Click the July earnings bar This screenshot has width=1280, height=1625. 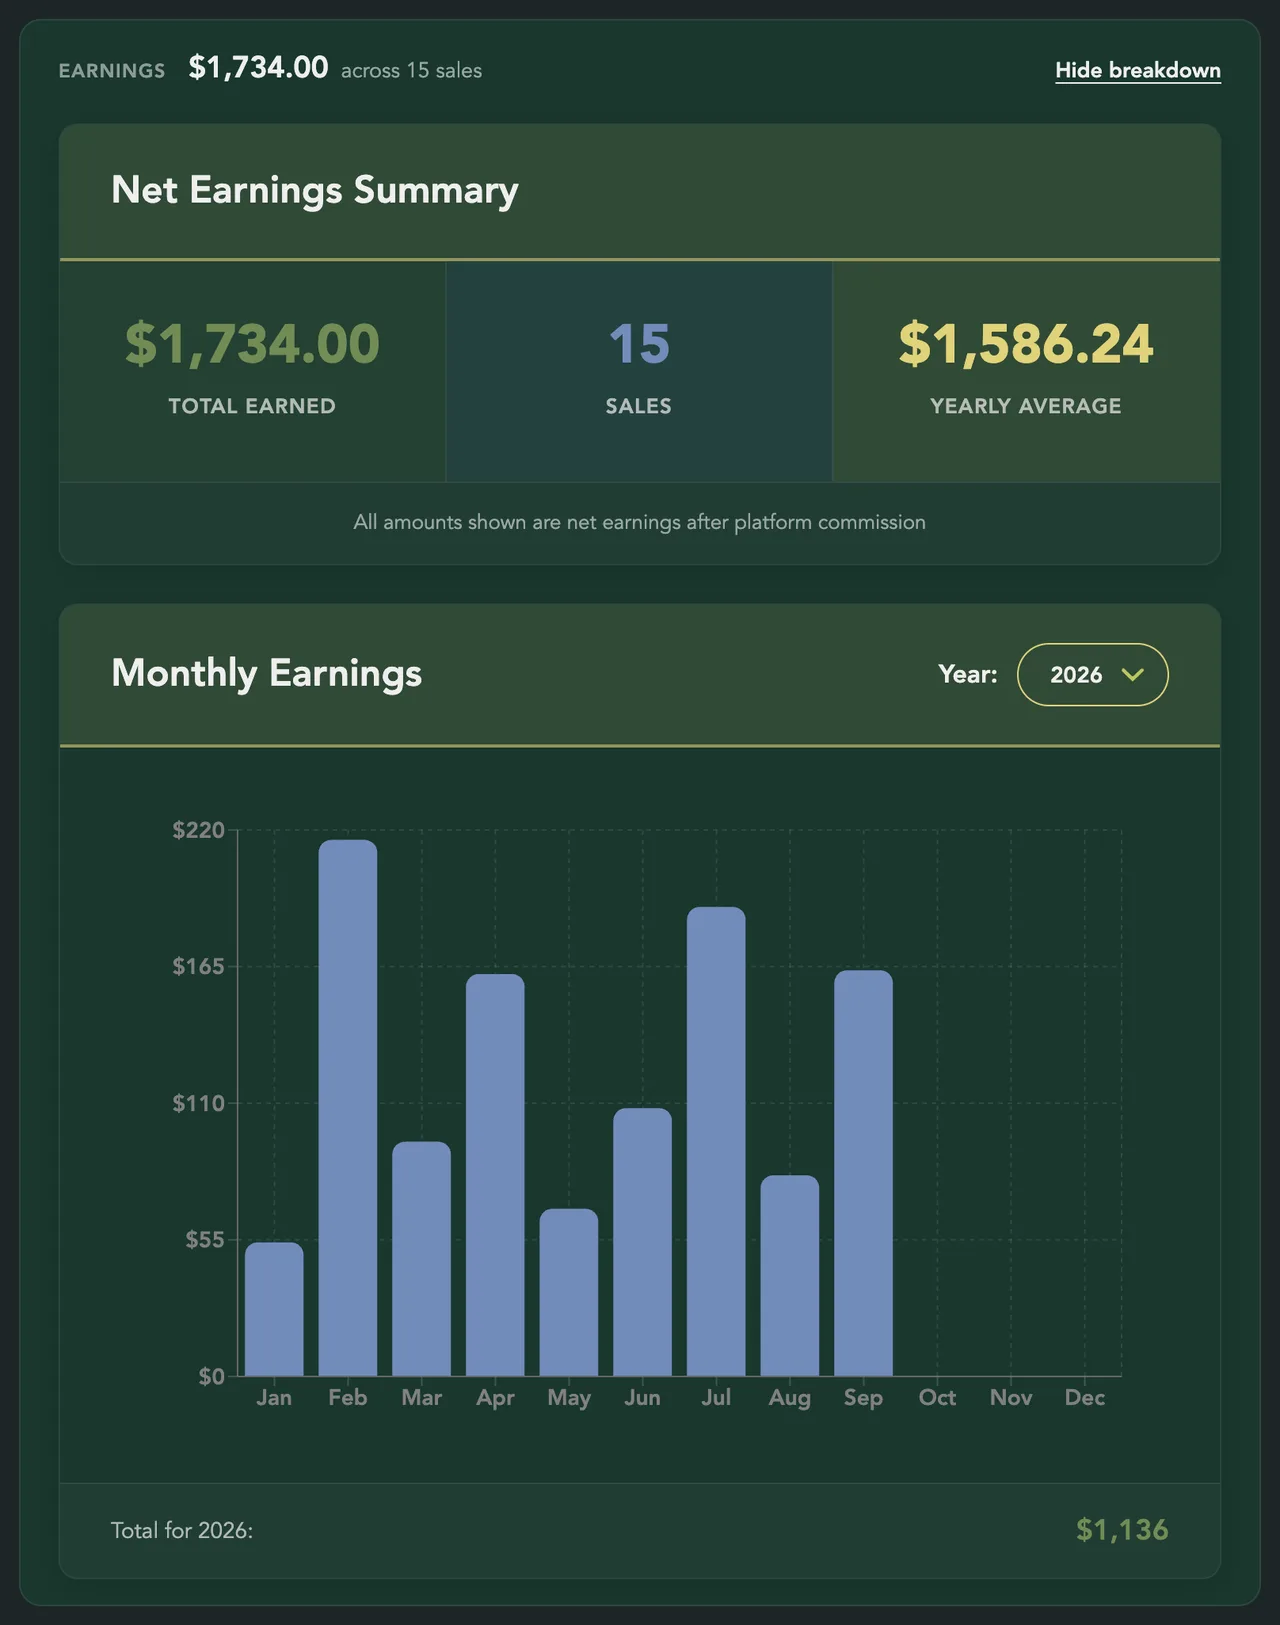[716, 1141]
